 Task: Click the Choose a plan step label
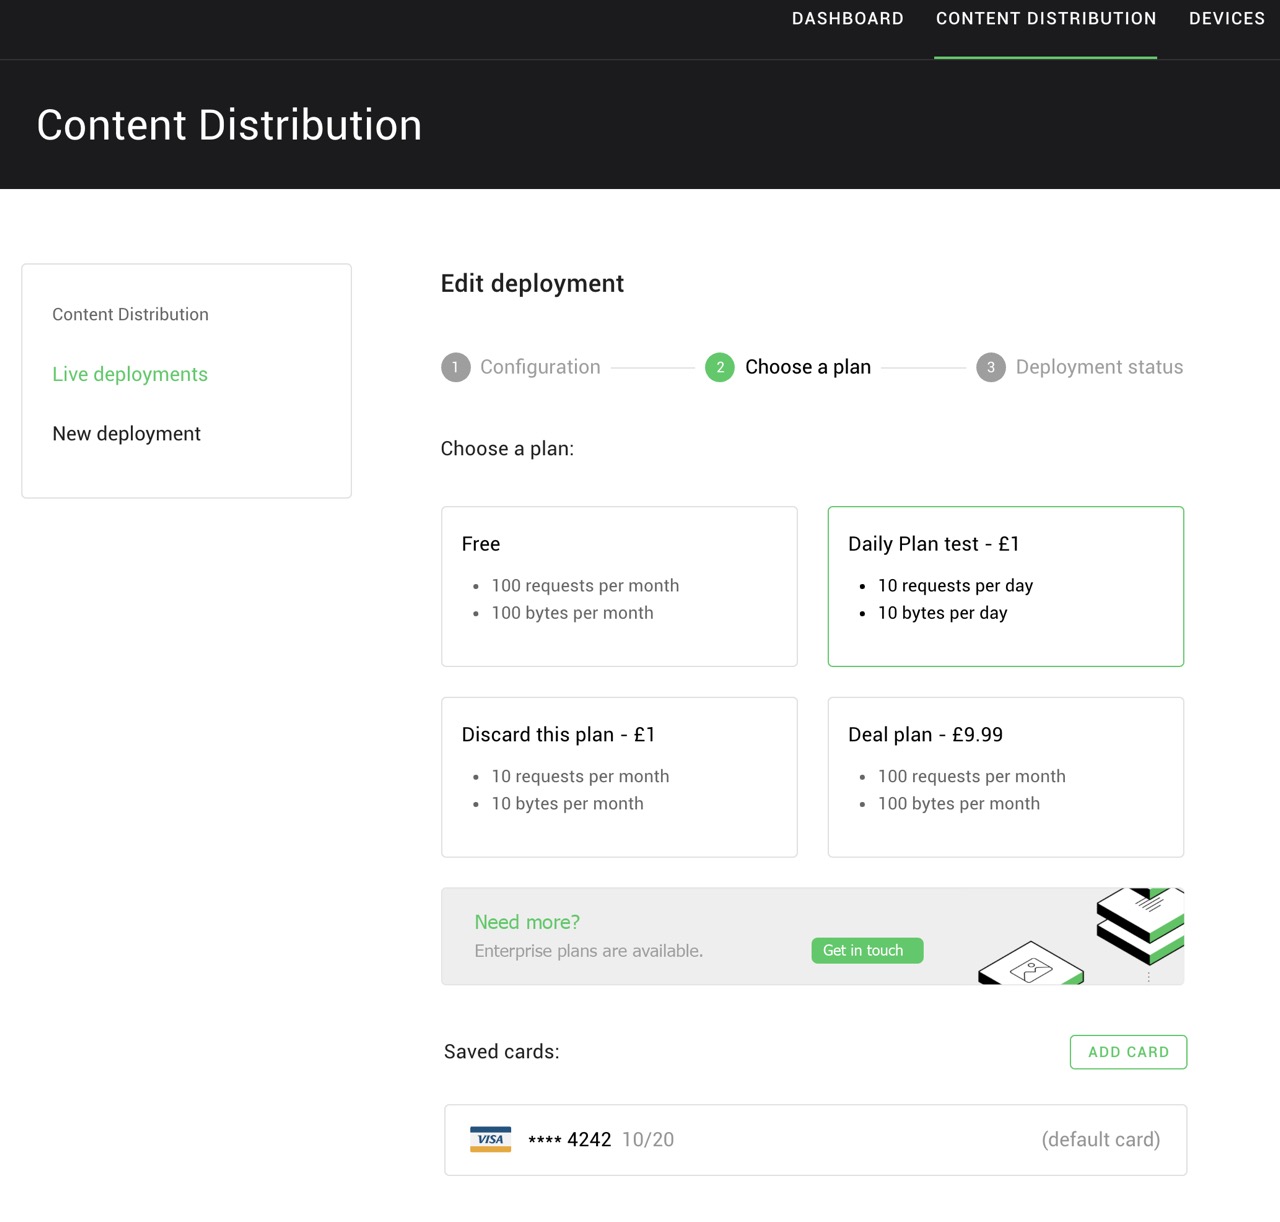coord(808,367)
